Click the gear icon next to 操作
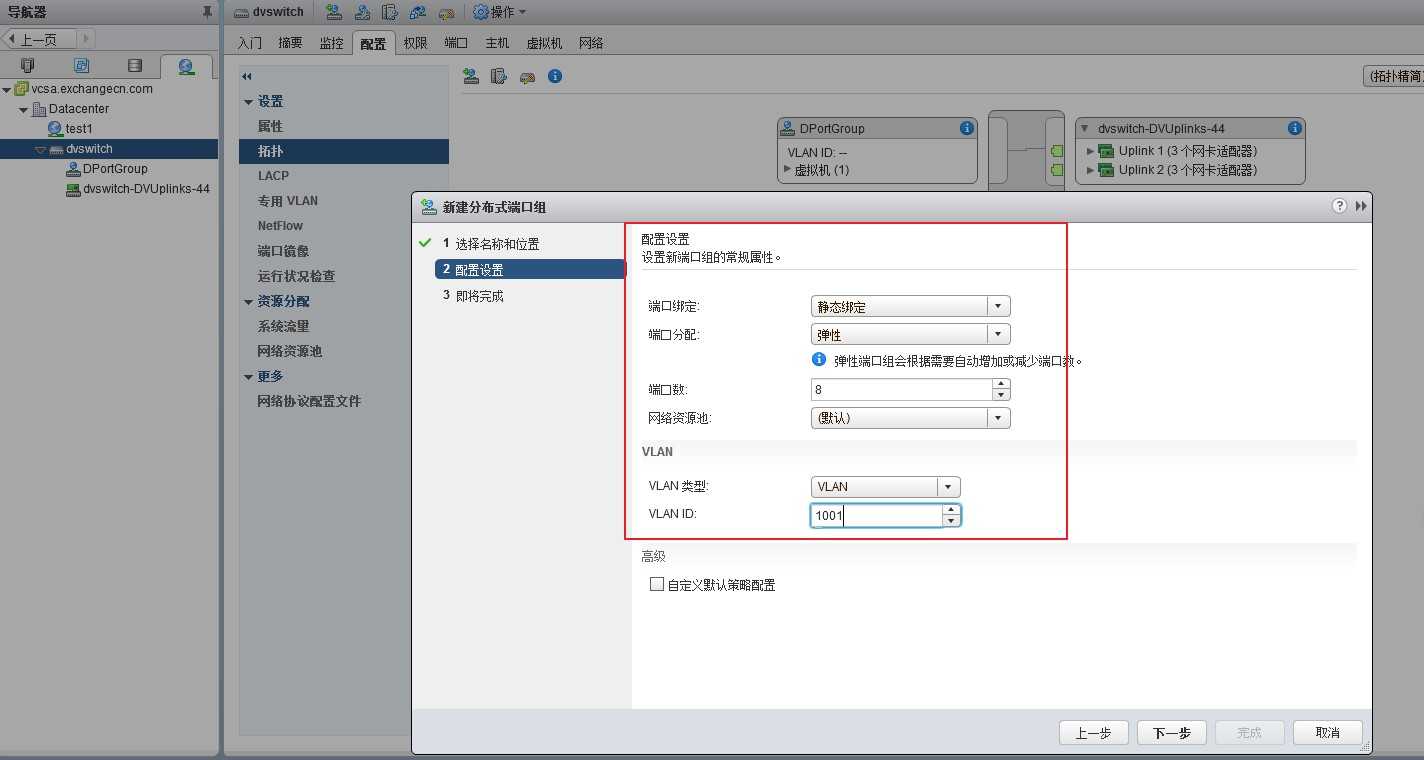Image resolution: width=1424 pixels, height=760 pixels. pos(480,12)
